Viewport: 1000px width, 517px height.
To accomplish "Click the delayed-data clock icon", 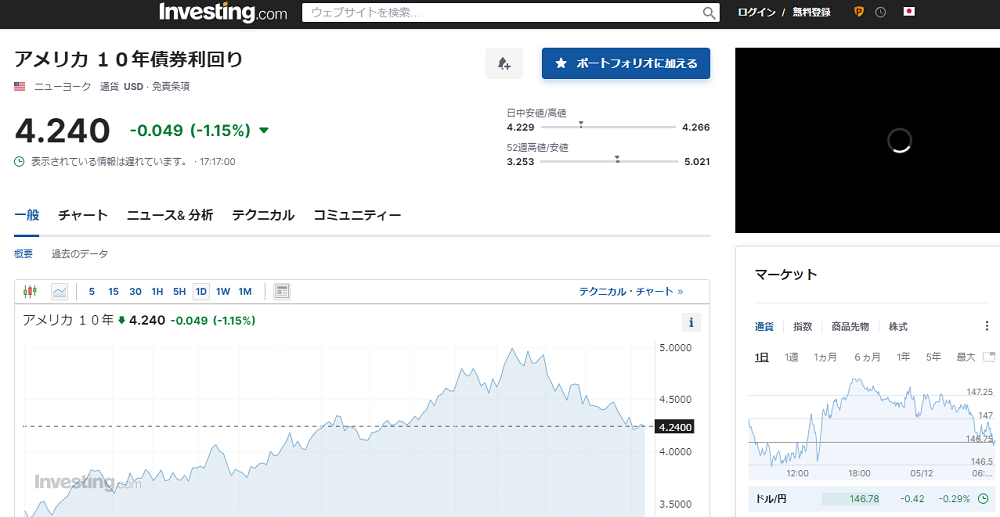I will point(20,162).
